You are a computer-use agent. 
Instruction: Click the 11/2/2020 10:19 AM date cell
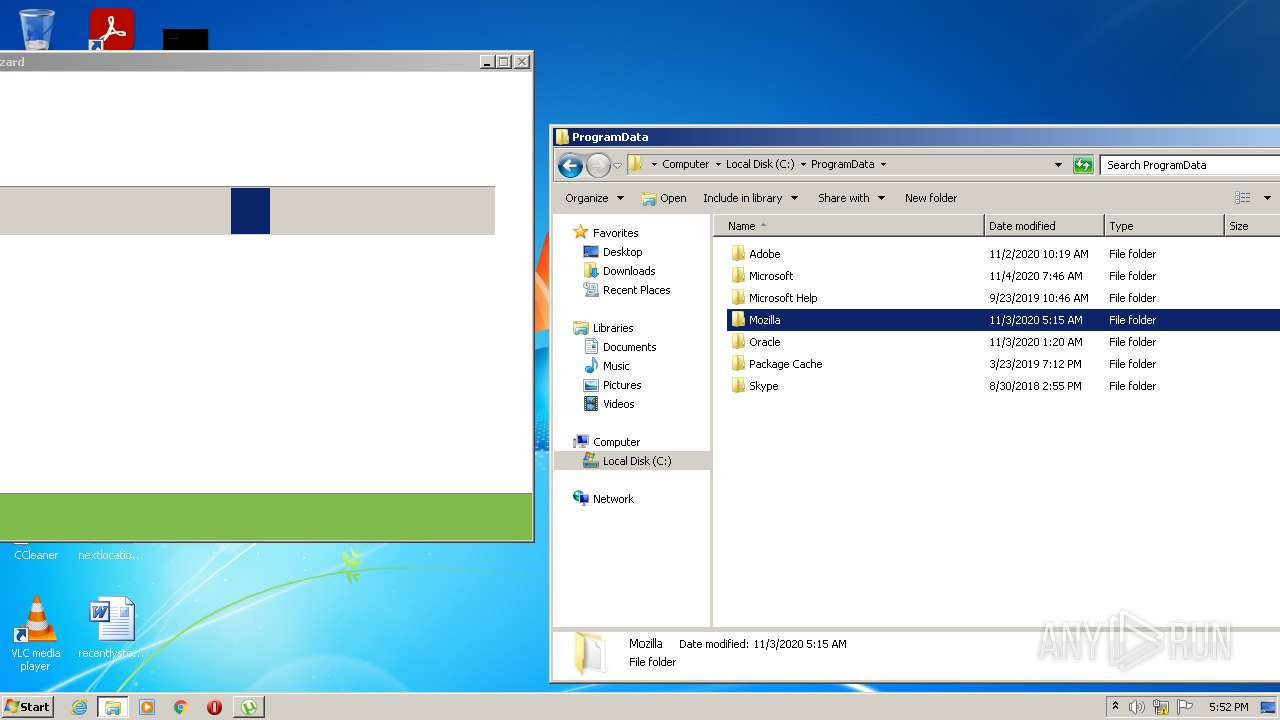point(1039,254)
